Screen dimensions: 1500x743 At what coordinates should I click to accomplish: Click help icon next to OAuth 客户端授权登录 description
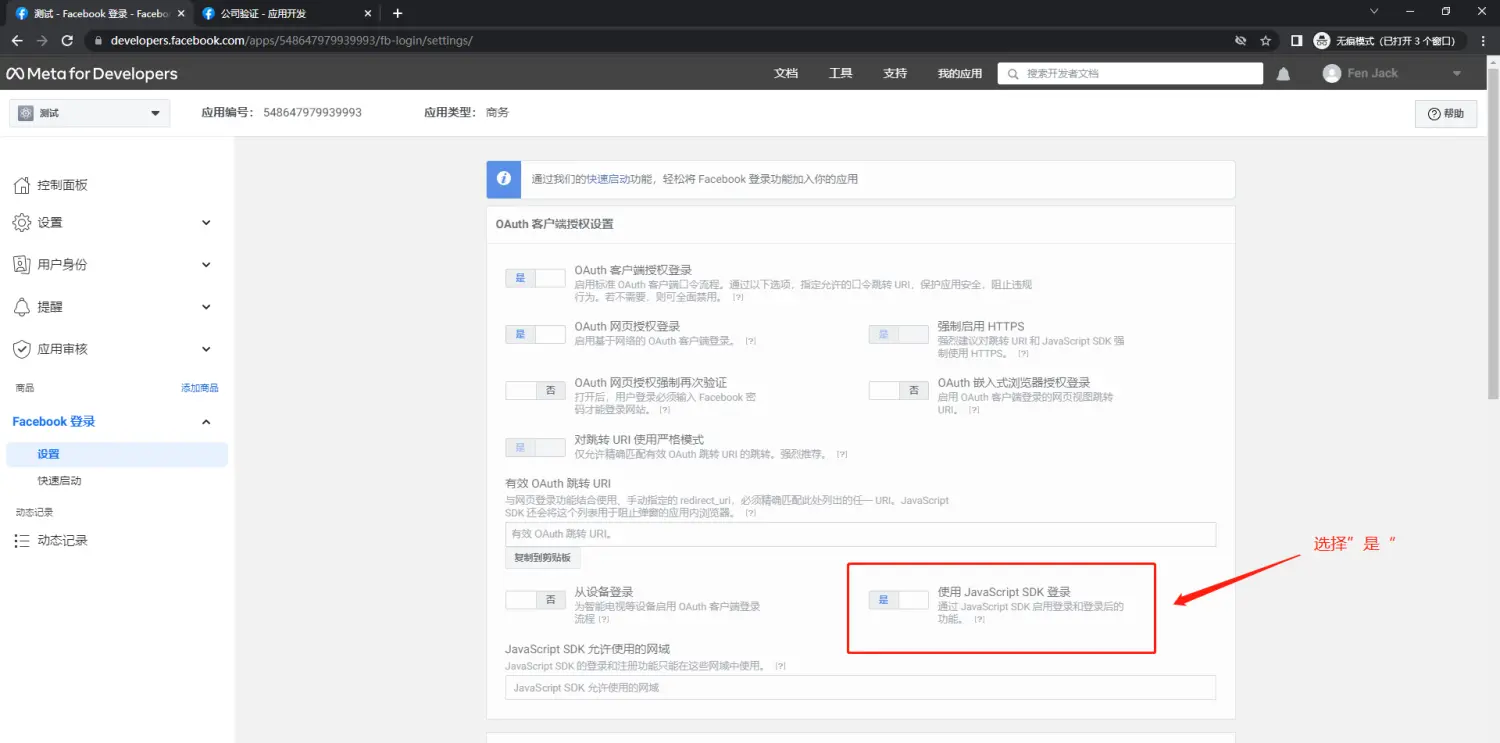tap(738, 298)
